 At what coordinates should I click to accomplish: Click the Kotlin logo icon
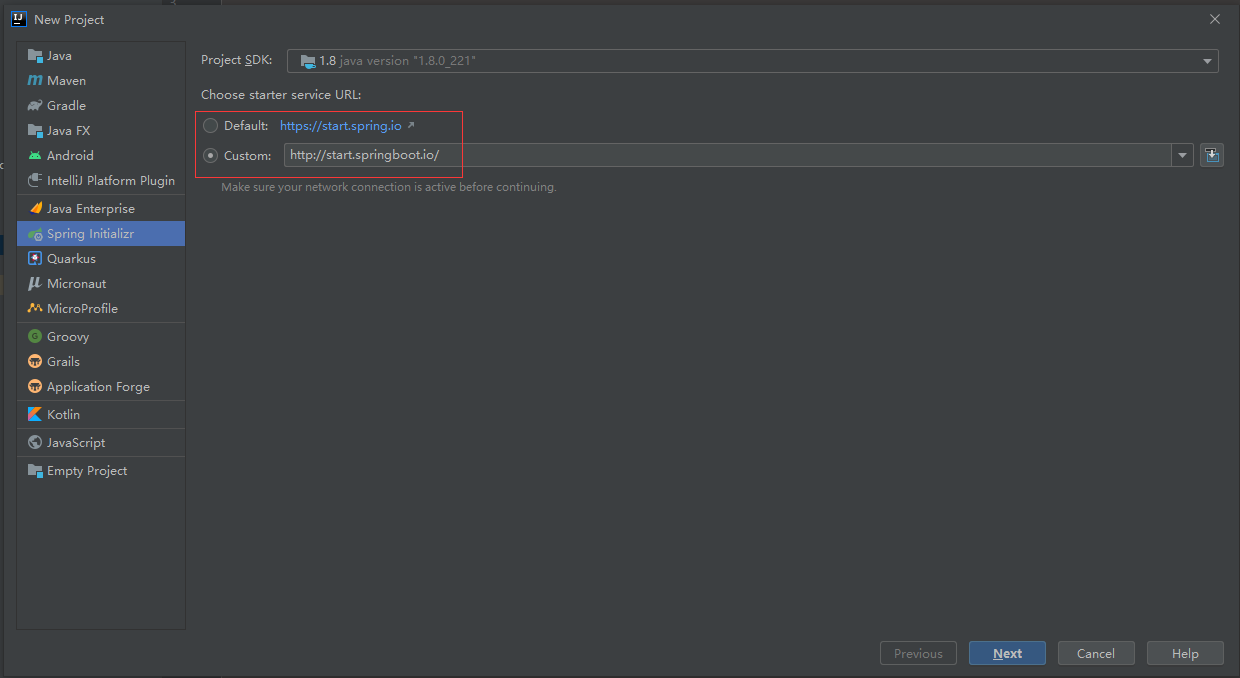[x=35, y=415]
